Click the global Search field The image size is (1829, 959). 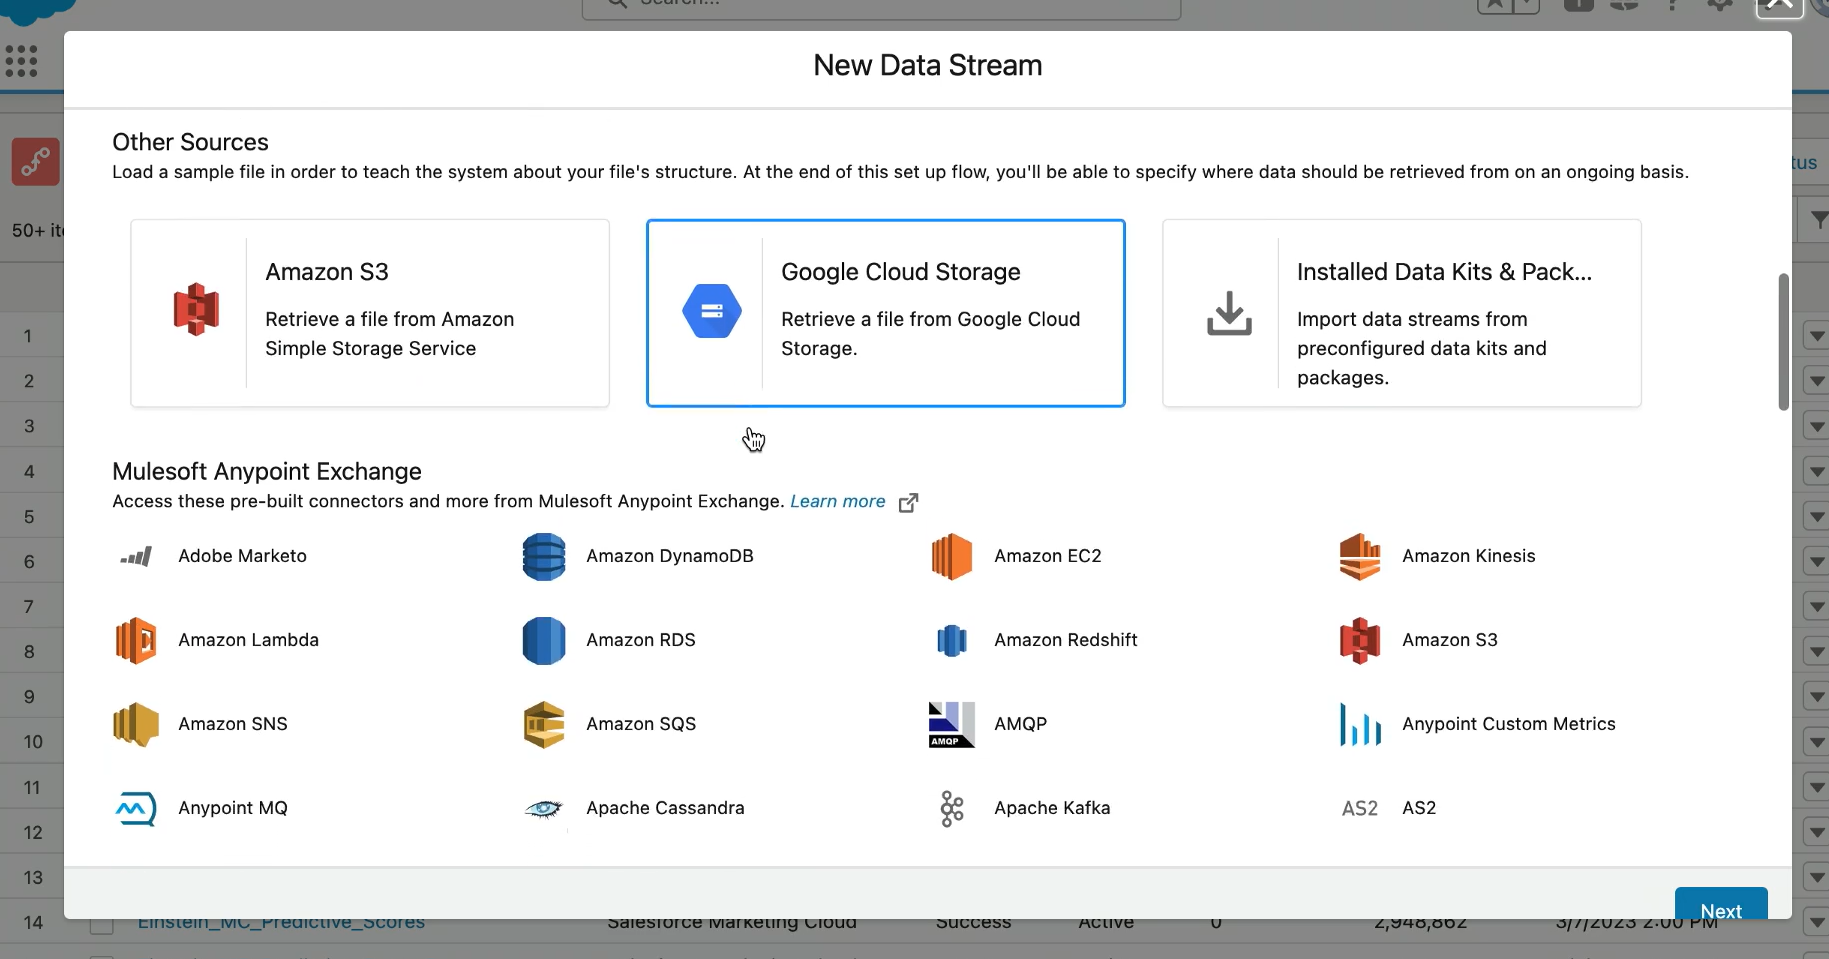pyautogui.click(x=881, y=8)
